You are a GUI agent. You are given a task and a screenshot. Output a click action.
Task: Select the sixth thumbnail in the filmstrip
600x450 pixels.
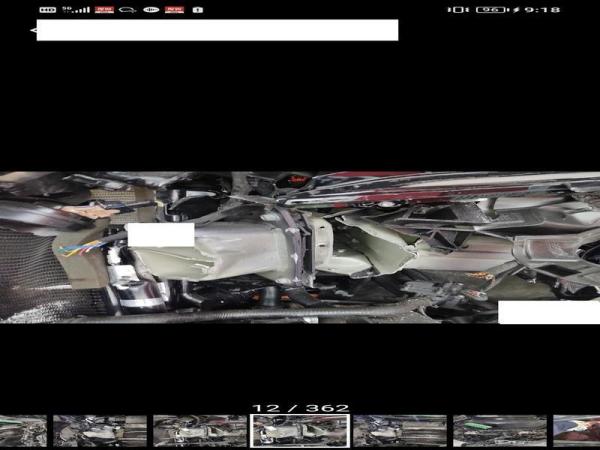(x=500, y=431)
